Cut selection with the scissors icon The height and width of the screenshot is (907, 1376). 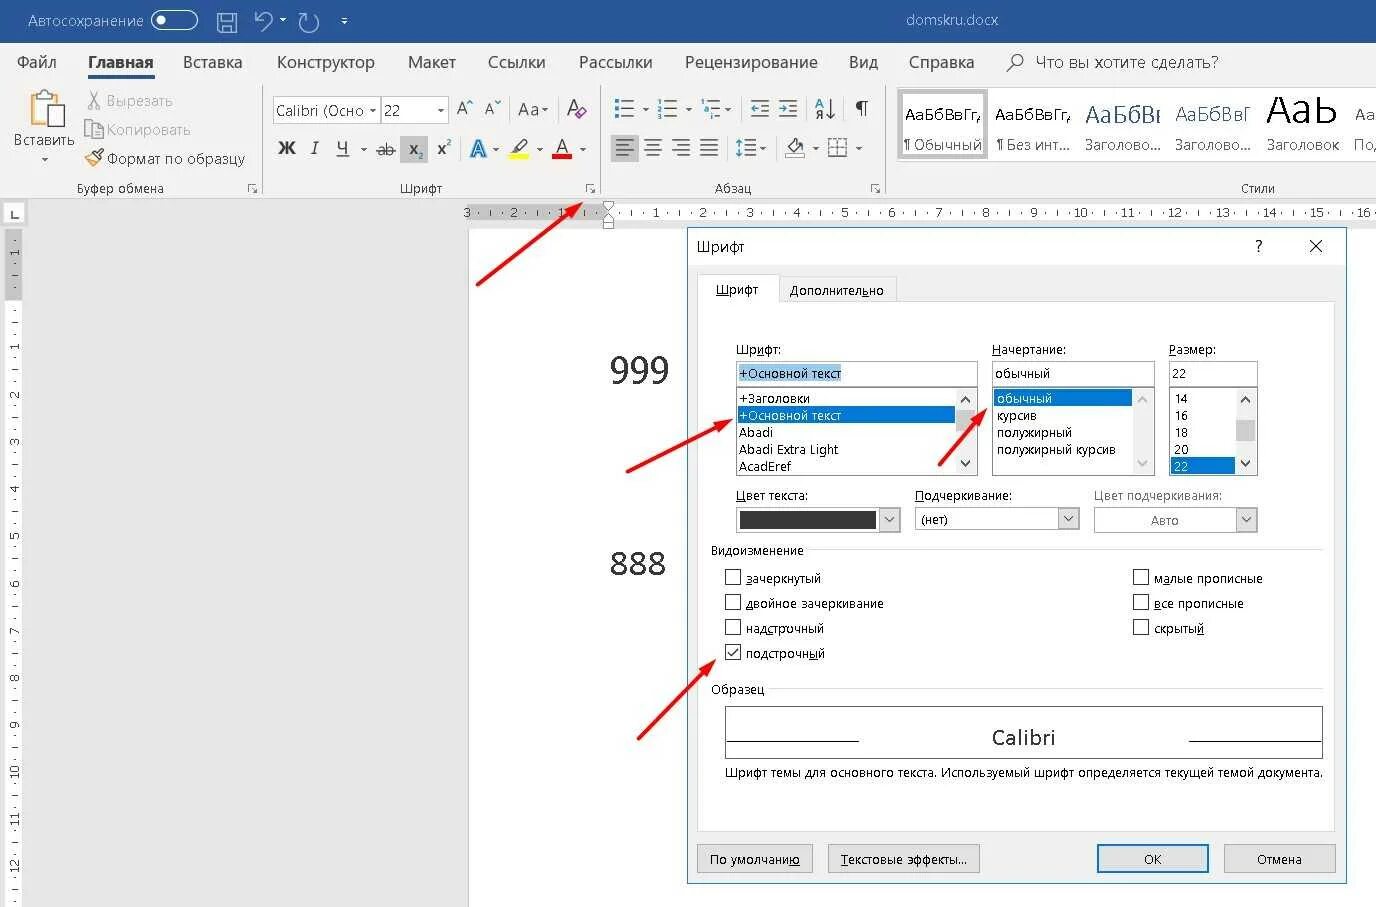[x=94, y=100]
